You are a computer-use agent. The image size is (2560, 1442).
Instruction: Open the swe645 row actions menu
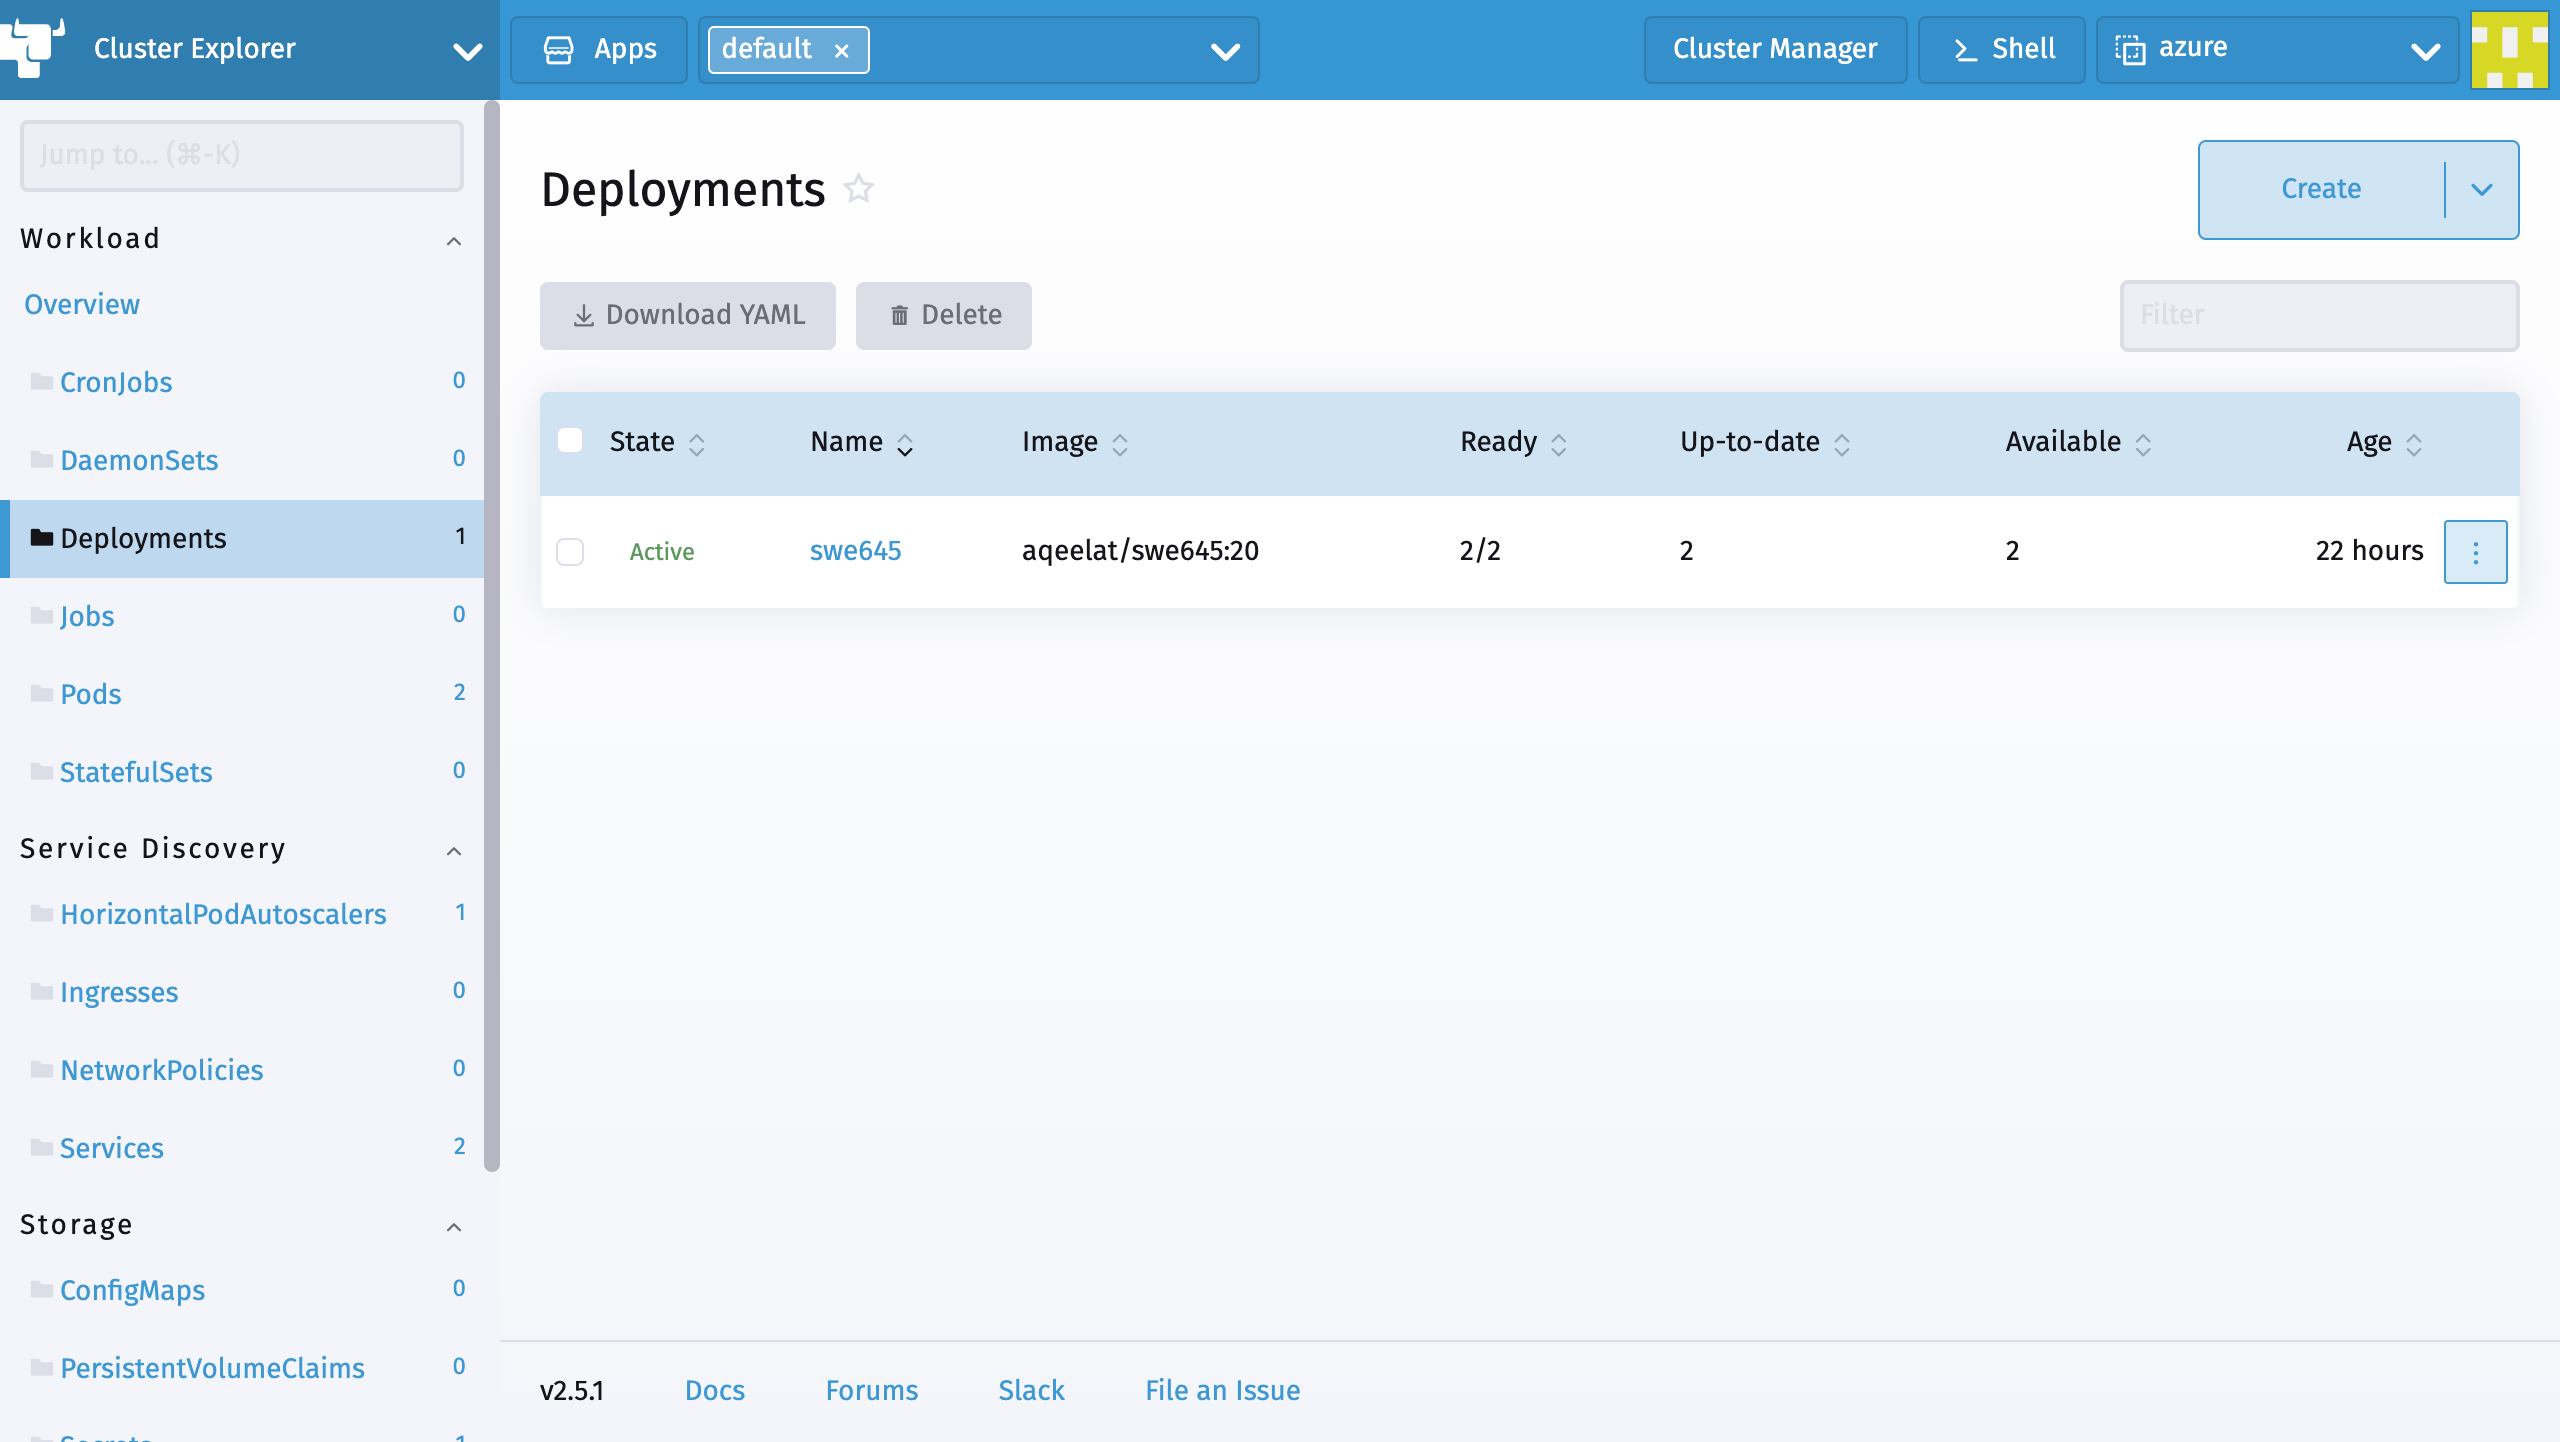click(x=2475, y=552)
